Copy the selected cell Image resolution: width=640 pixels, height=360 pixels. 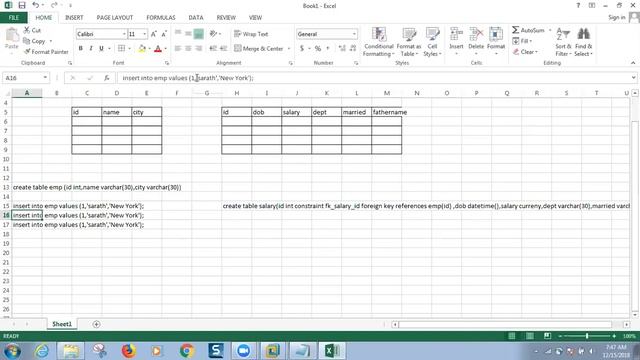tap(35, 41)
